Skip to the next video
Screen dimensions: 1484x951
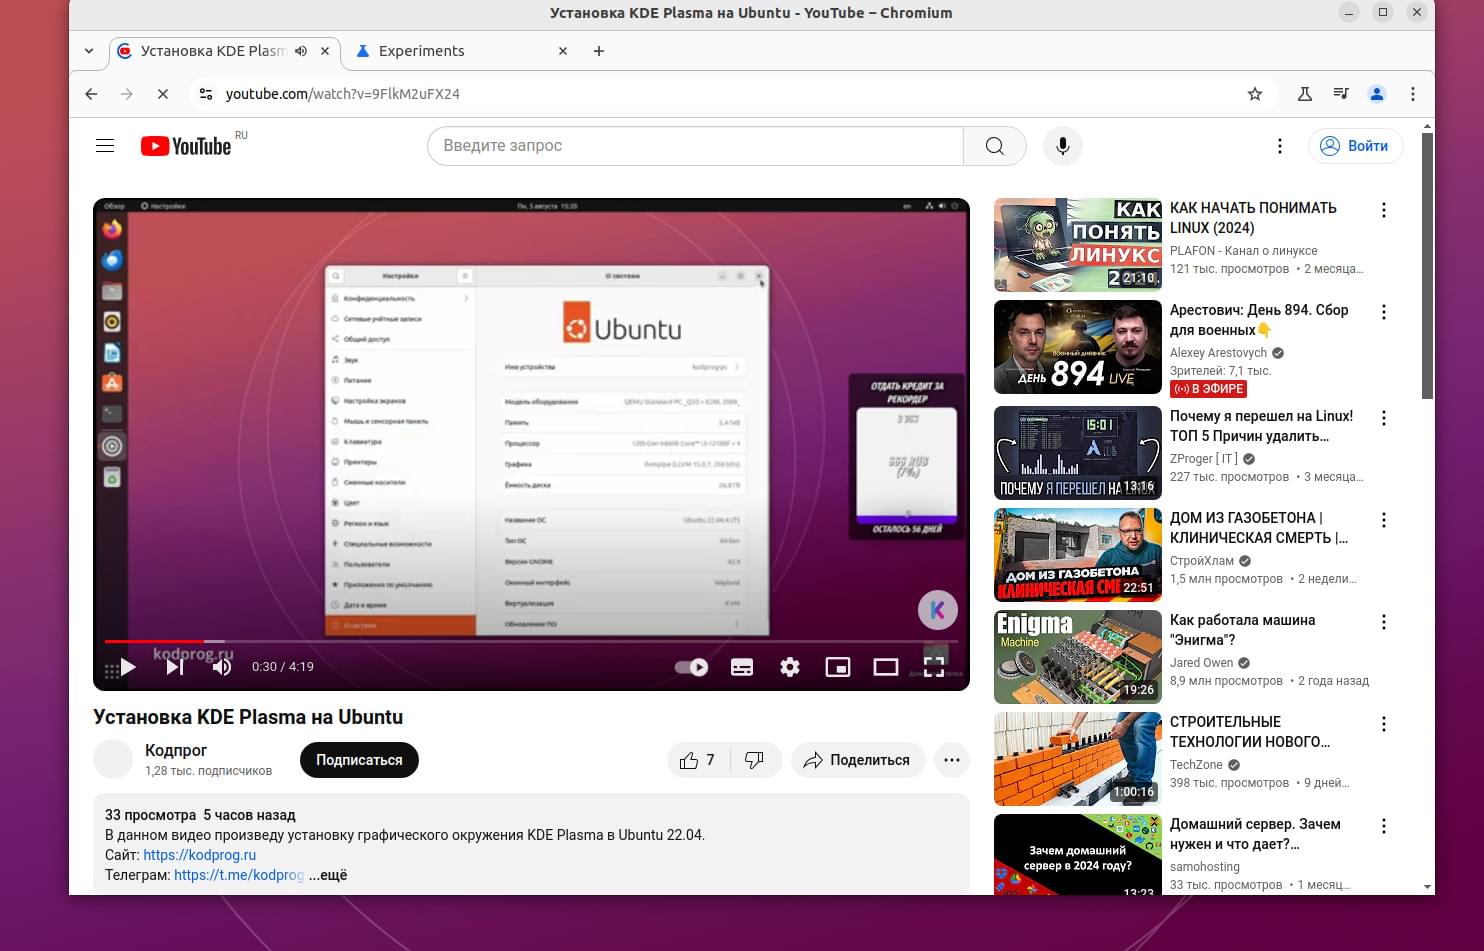175,667
